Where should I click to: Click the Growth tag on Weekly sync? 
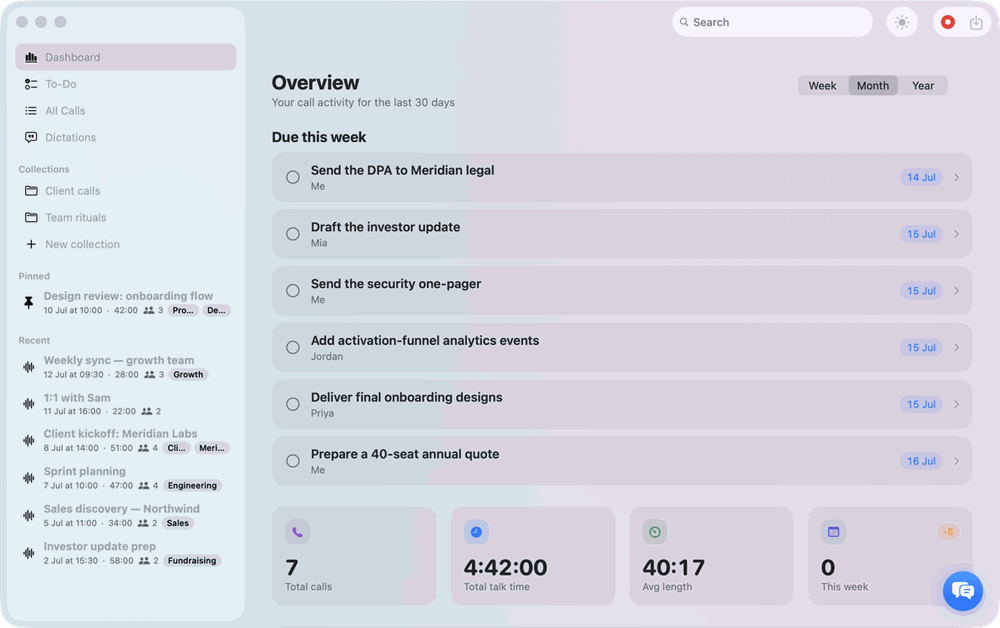tap(188, 375)
